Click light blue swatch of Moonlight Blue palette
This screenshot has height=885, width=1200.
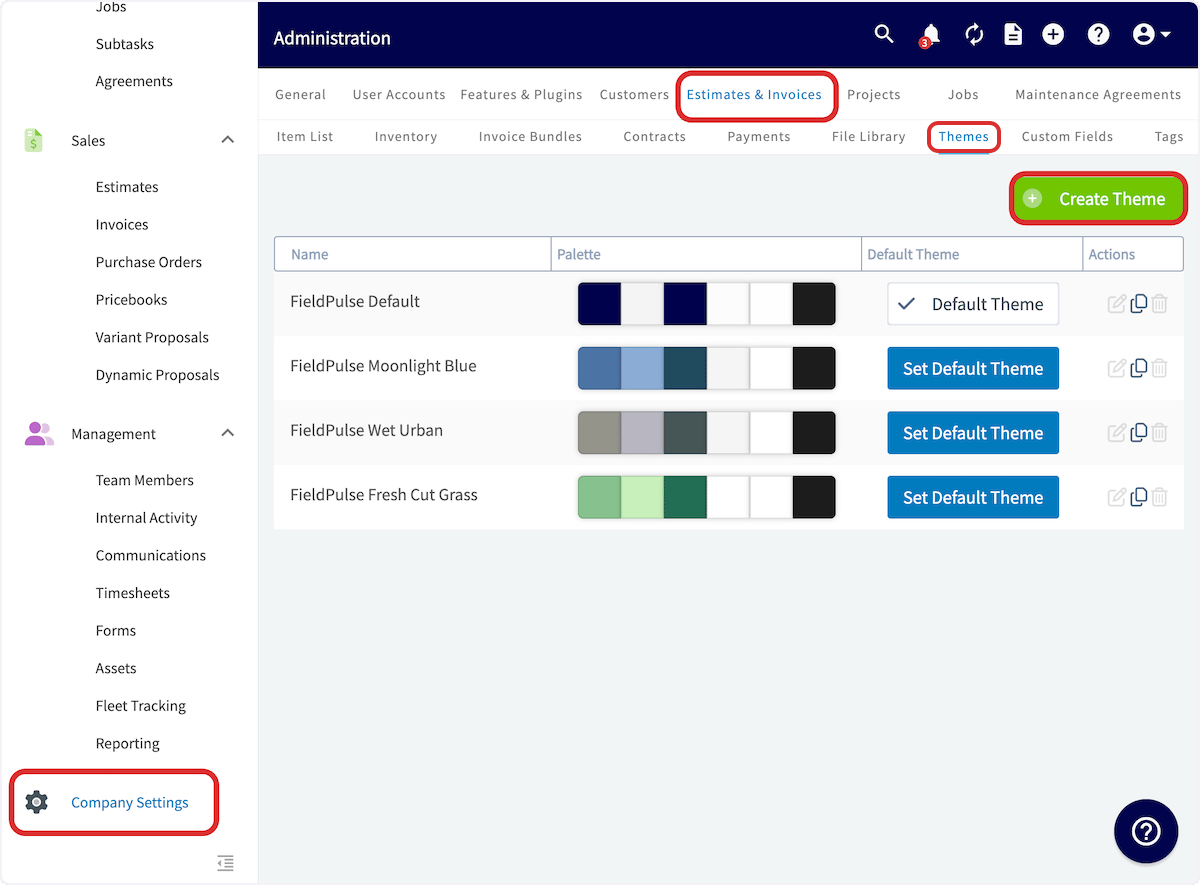point(642,368)
